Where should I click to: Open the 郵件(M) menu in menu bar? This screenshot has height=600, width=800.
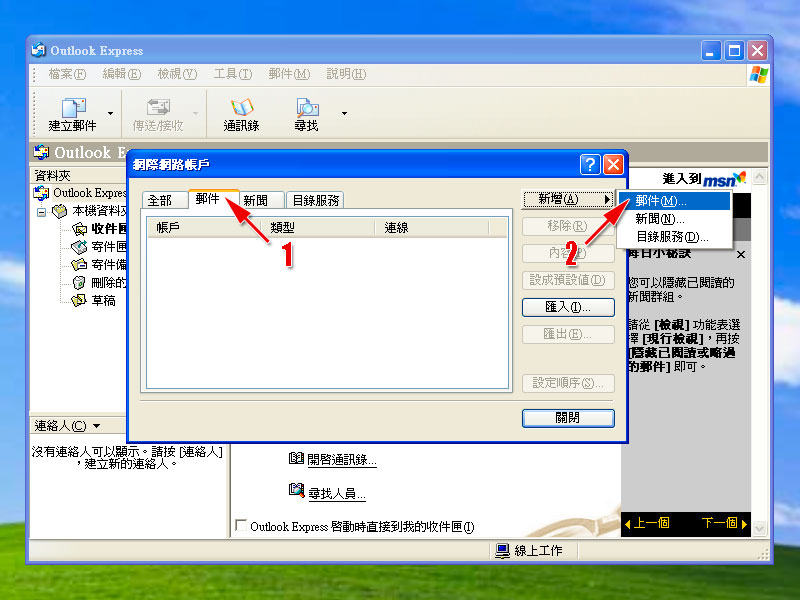(289, 74)
